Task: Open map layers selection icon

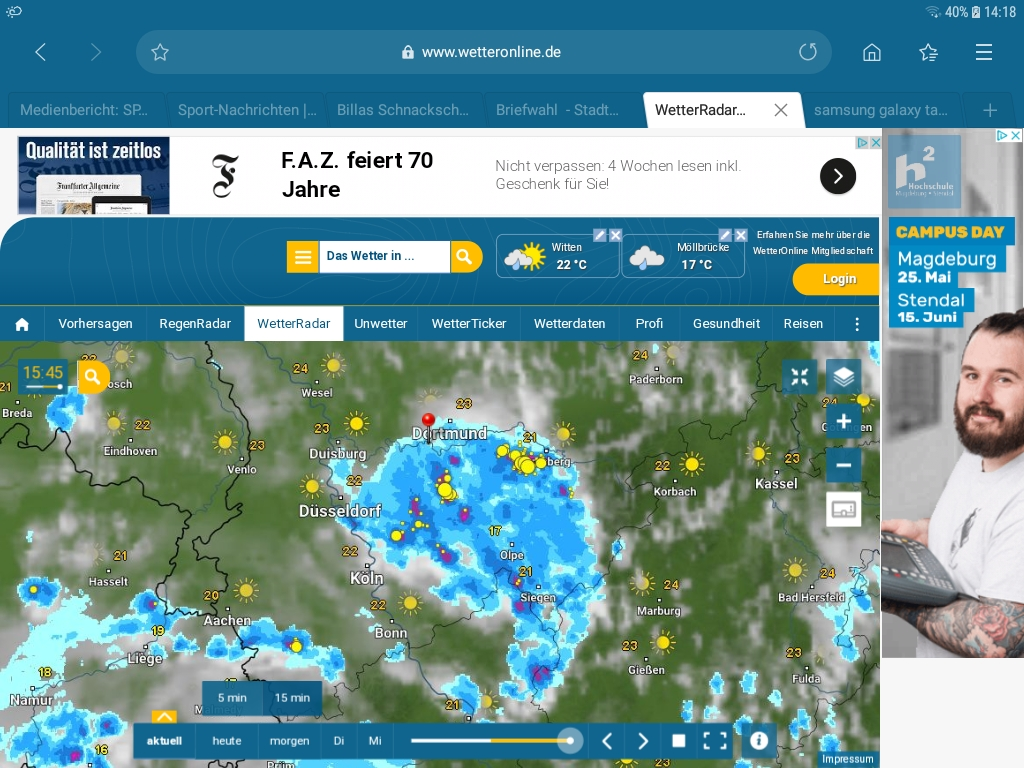Action: click(x=844, y=377)
